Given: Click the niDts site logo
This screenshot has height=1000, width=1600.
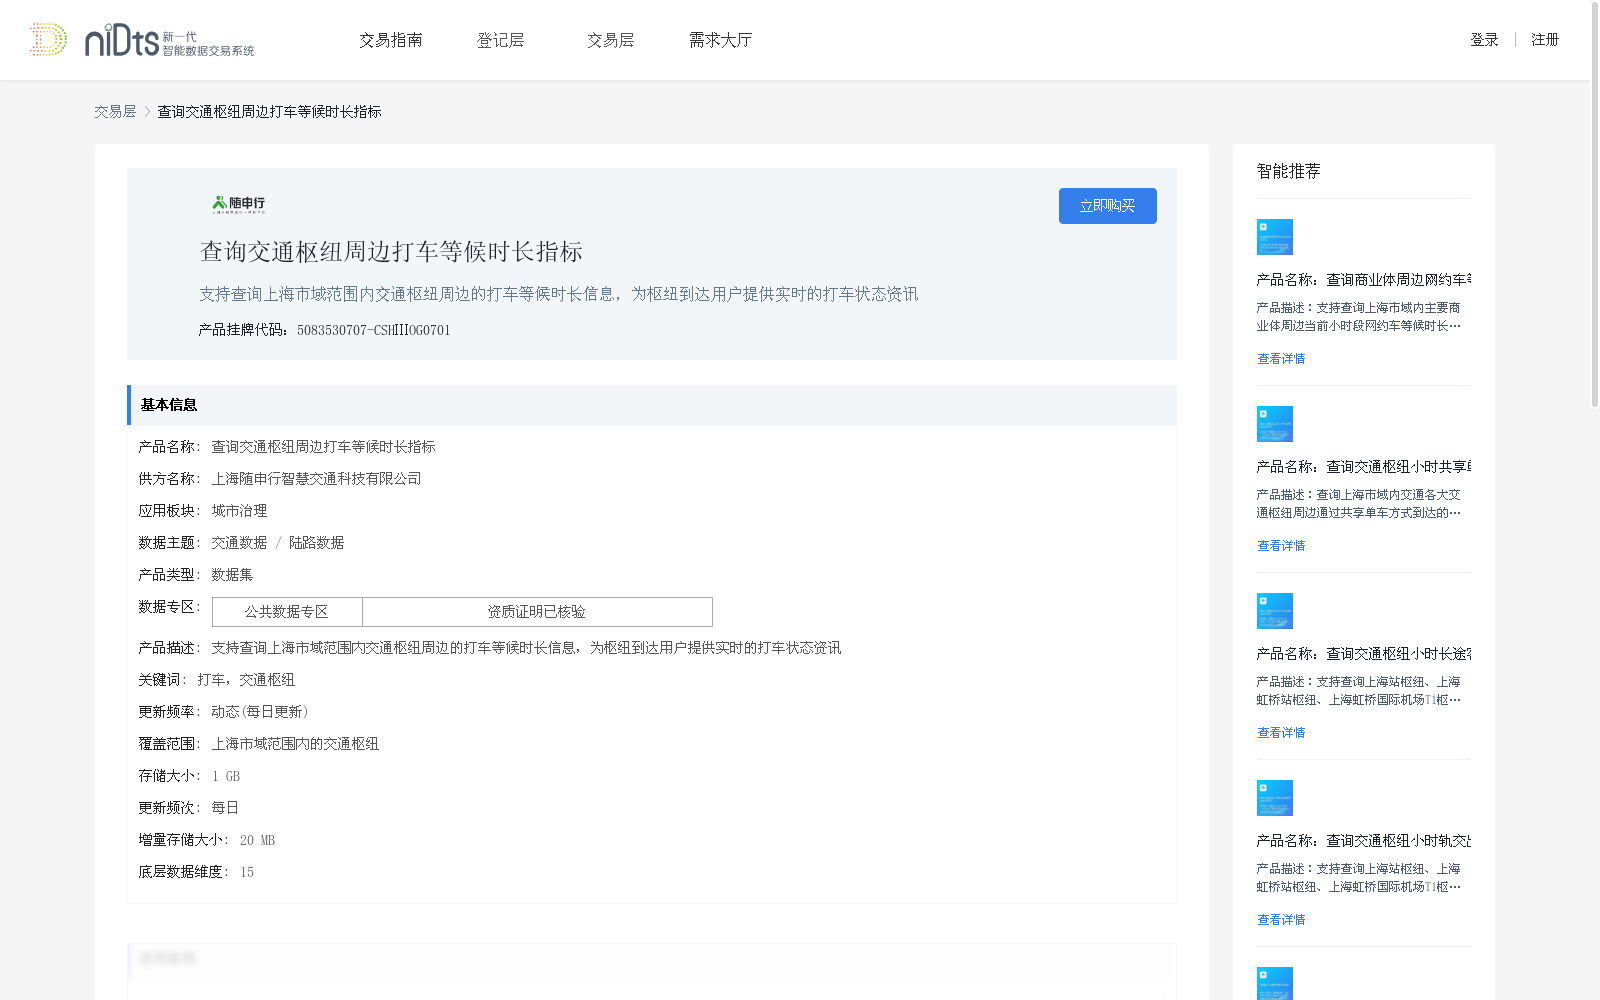Looking at the screenshot, I should [x=142, y=40].
